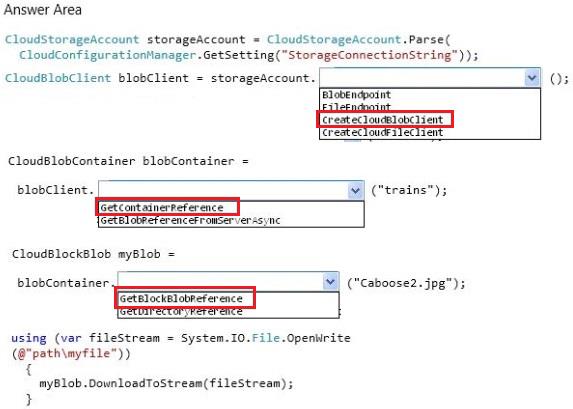Click the blobContainer combo box field
Viewport: 573px width, 409px height.
pos(228,282)
